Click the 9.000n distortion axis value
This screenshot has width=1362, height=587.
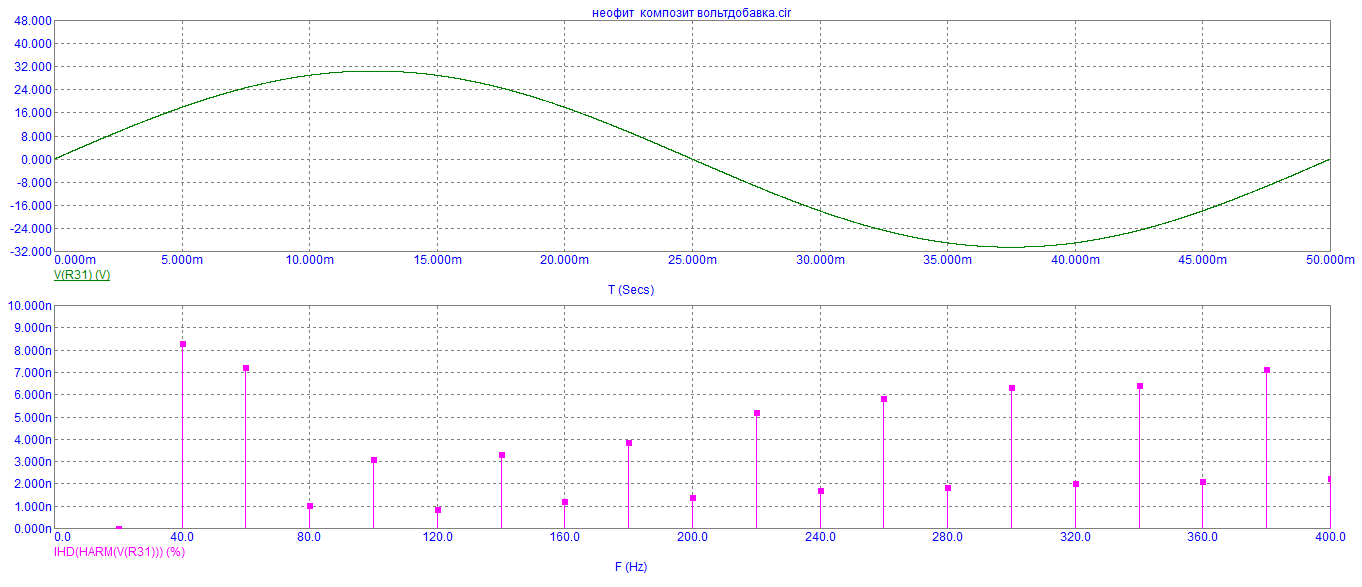pos(33,328)
